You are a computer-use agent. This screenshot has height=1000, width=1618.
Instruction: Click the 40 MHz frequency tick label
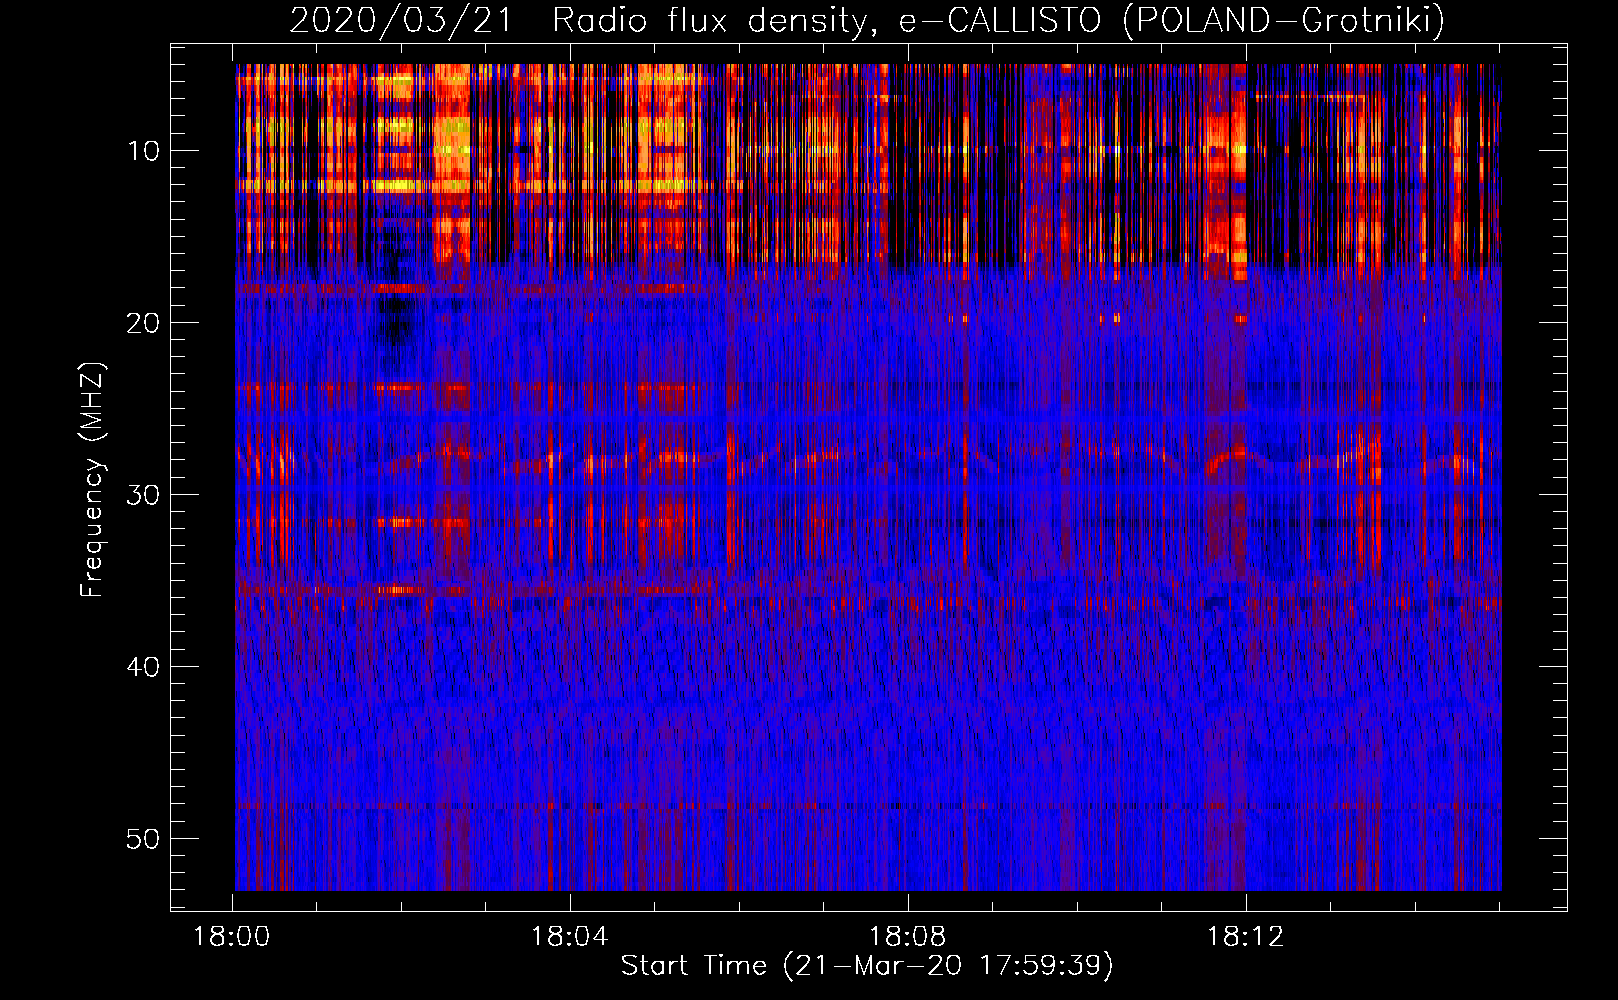point(144,667)
